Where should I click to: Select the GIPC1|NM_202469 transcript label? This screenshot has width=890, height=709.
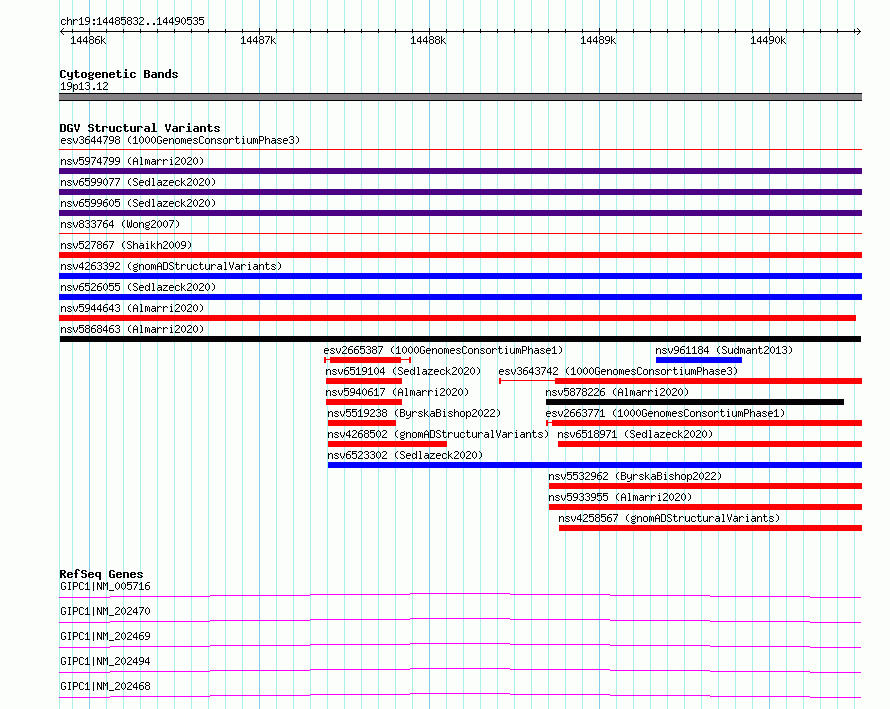point(105,636)
